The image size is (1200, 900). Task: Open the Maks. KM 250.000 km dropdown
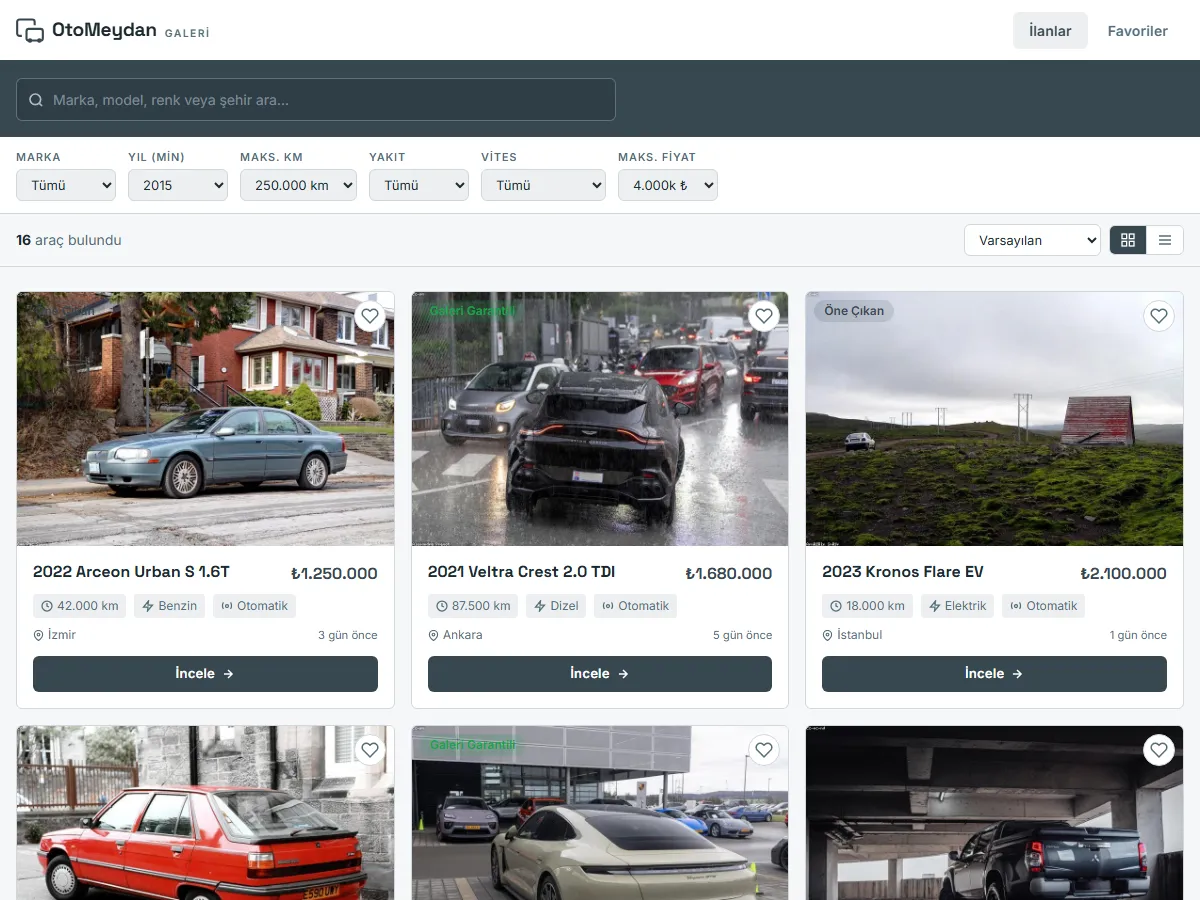298,185
